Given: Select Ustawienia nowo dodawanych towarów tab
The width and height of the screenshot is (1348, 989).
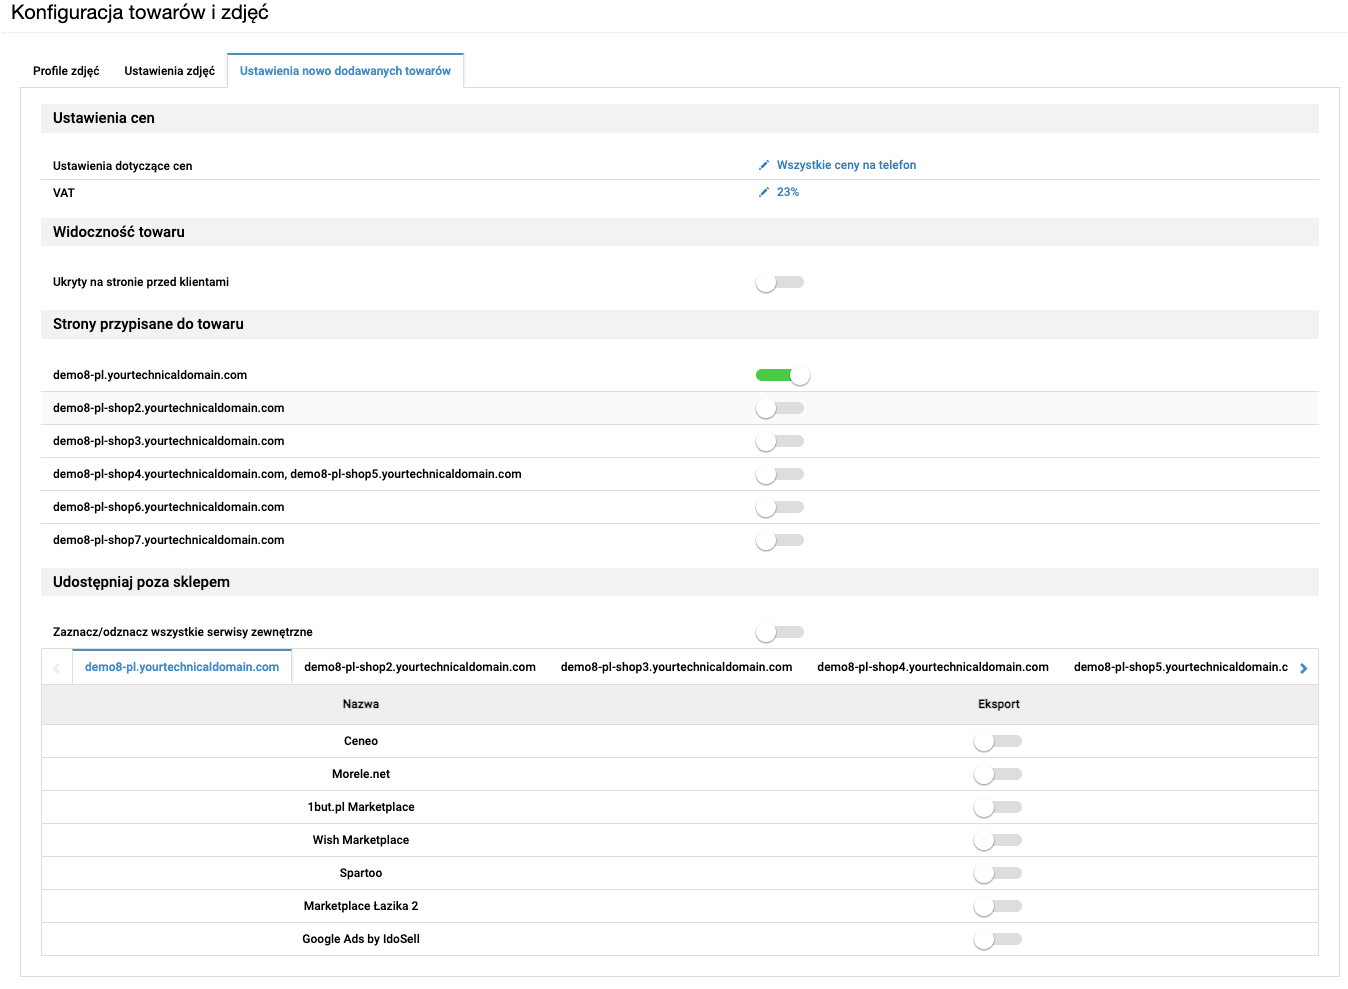Looking at the screenshot, I should click(345, 71).
